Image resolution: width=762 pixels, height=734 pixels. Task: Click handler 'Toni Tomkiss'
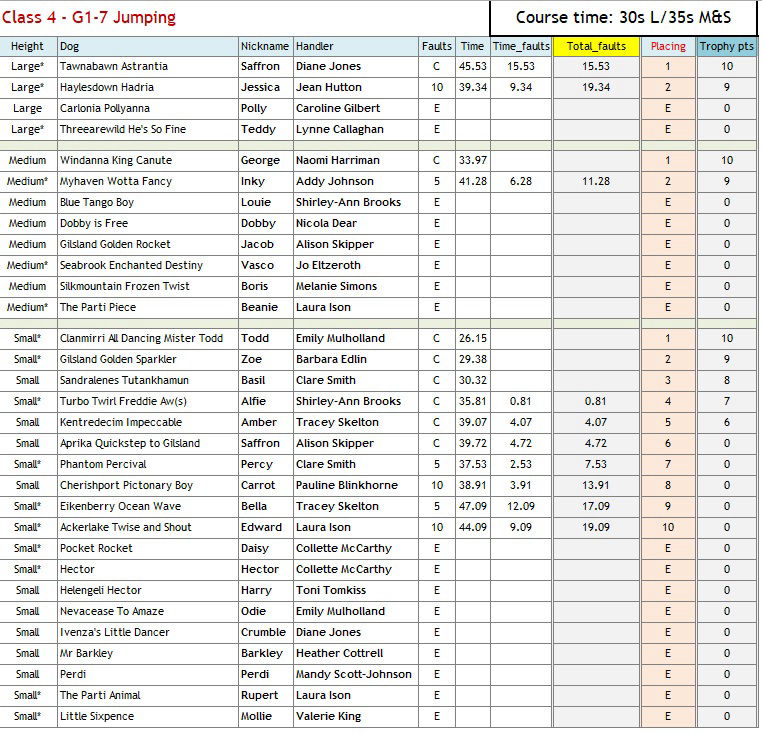click(331, 590)
